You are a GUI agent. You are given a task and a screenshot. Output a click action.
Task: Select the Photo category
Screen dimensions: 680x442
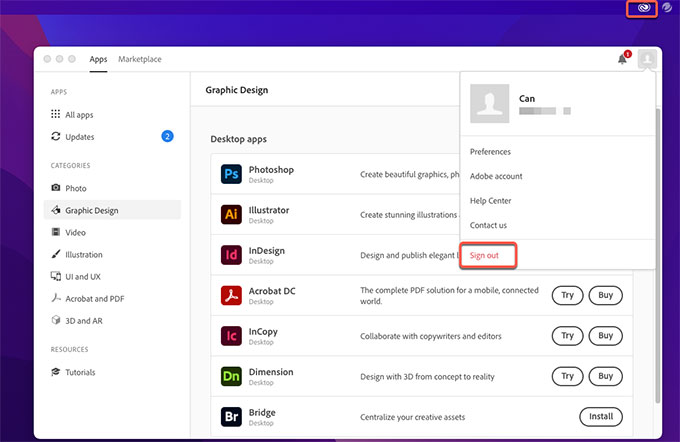coord(75,188)
